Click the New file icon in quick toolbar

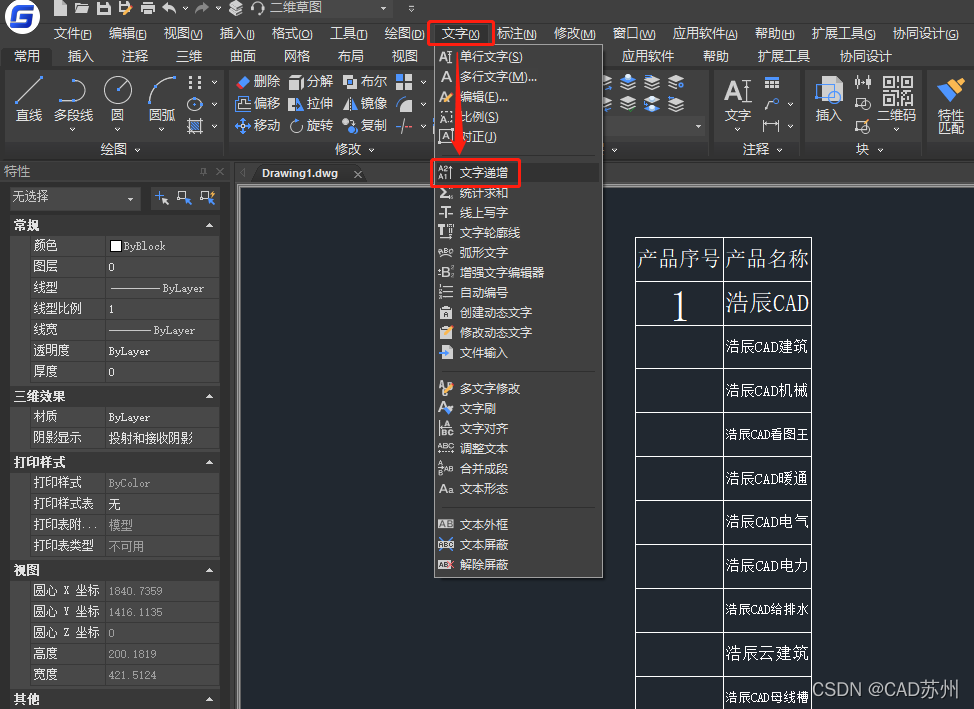pos(60,8)
